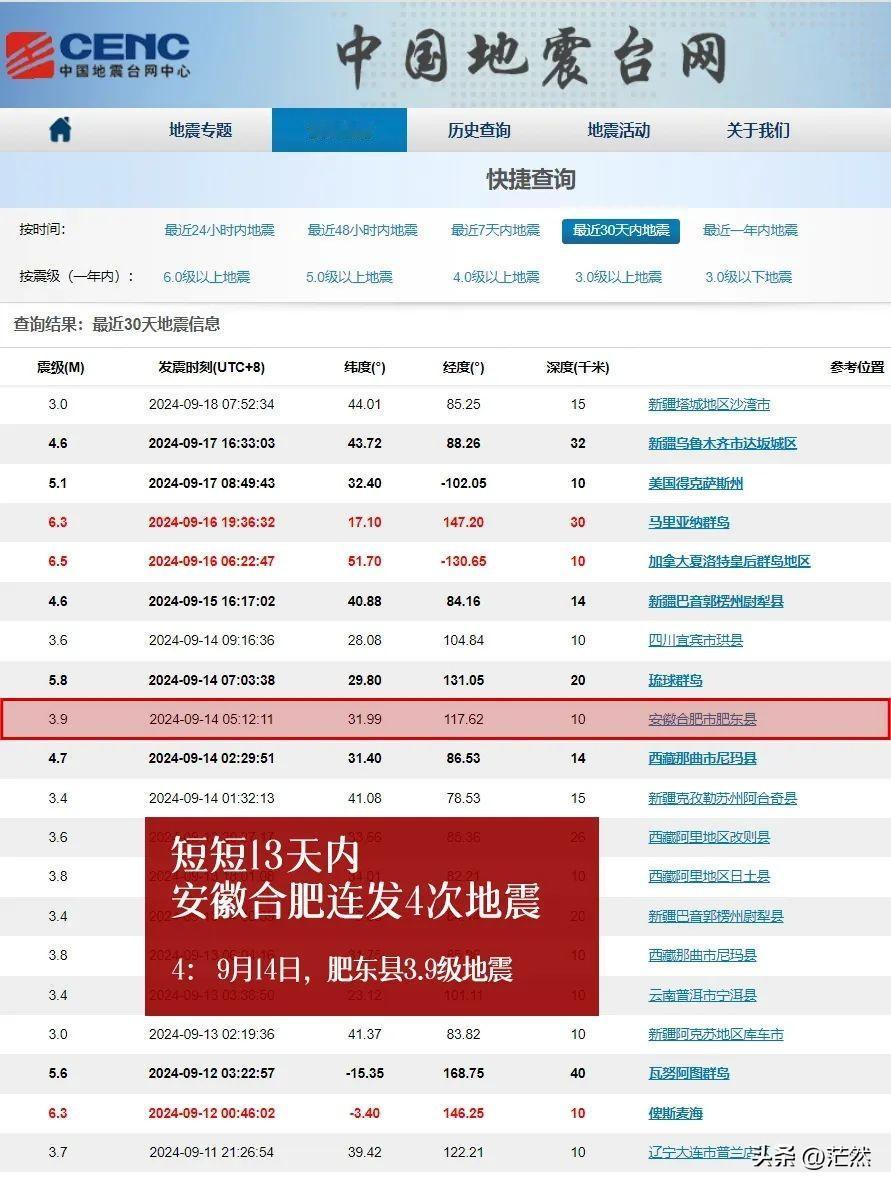Screen dimensions: 891x1188
Task: Select time cell 2024-09-18 07:52:34
Action: pos(211,405)
